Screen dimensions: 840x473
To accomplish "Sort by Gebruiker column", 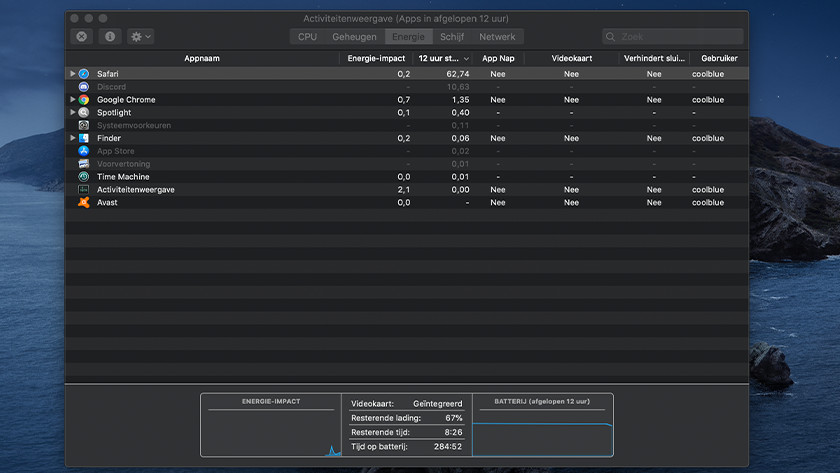I will tap(719, 58).
